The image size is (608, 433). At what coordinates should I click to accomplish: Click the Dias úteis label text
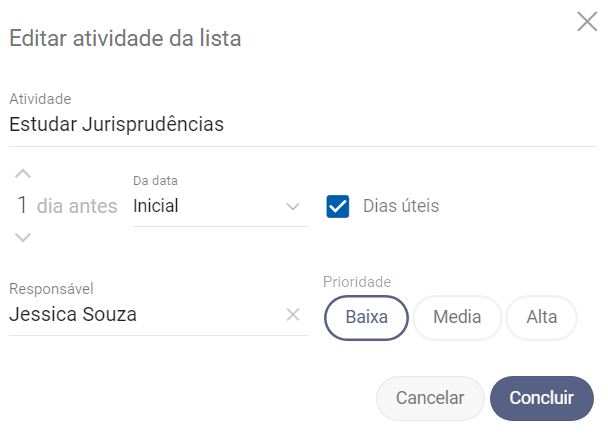pos(401,207)
